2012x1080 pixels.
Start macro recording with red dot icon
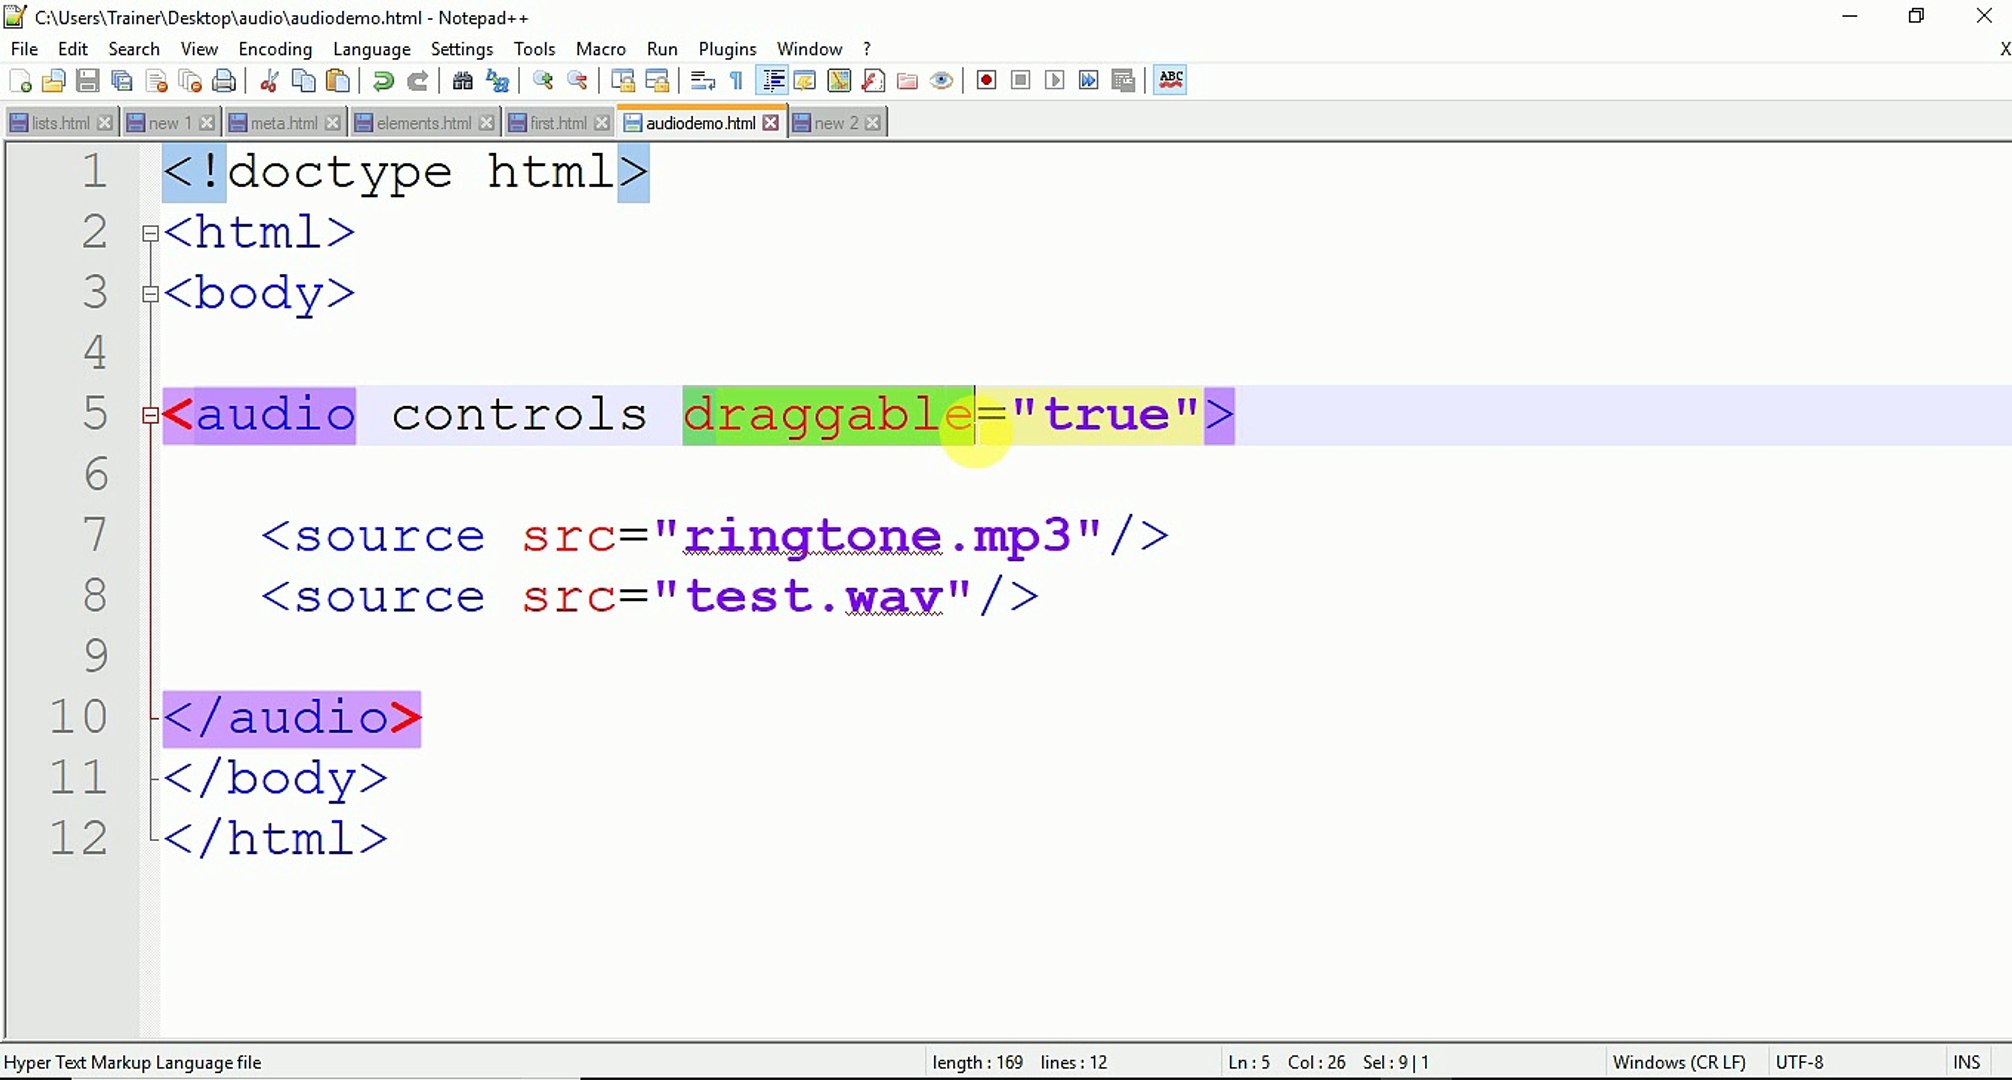click(986, 81)
